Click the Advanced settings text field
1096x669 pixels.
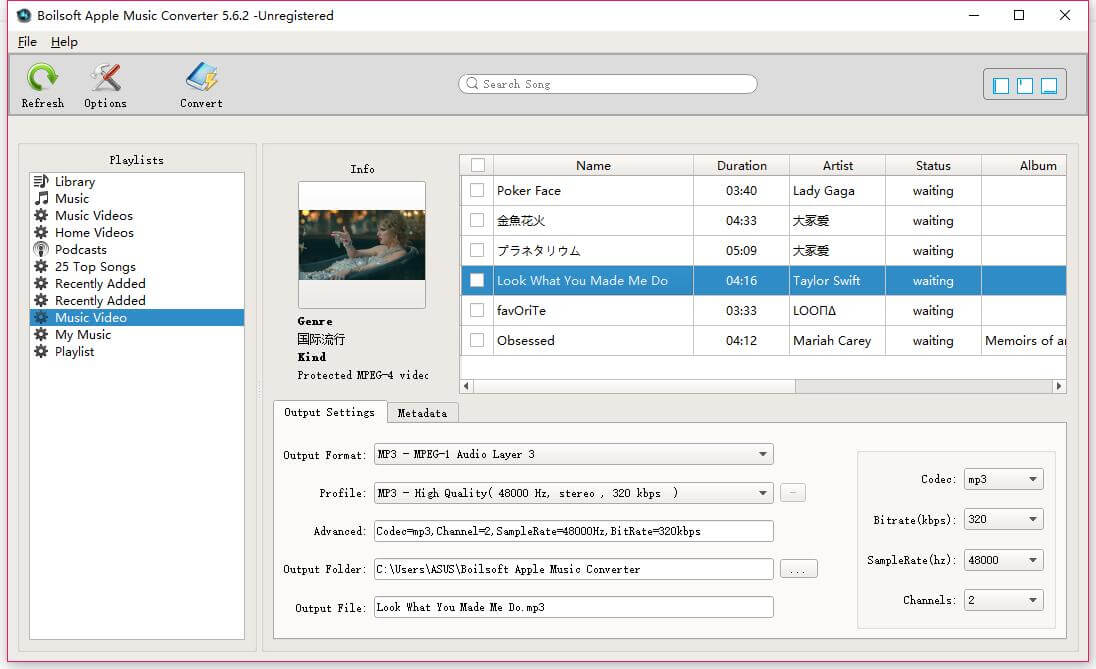point(573,531)
